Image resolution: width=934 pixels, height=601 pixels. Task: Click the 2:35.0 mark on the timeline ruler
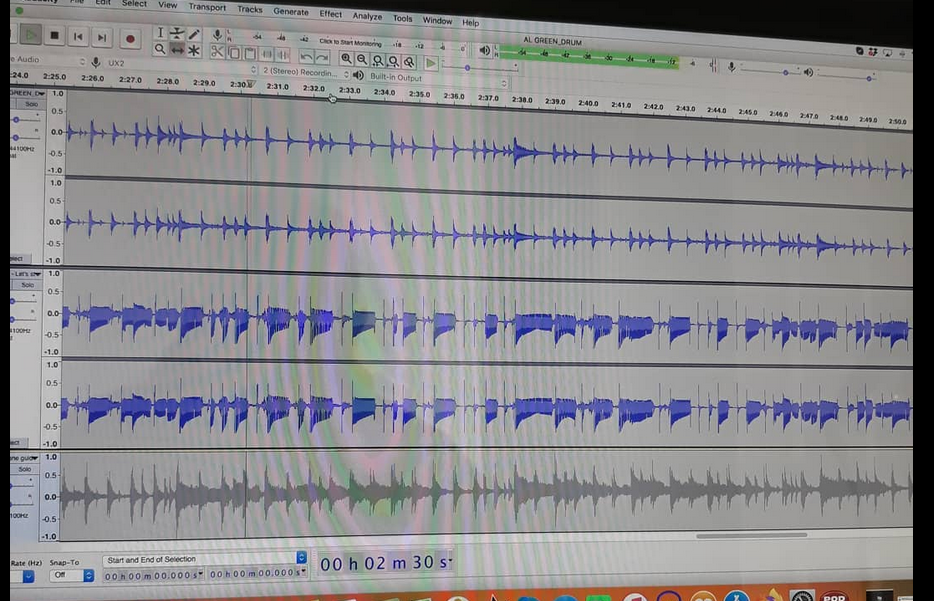click(x=419, y=94)
